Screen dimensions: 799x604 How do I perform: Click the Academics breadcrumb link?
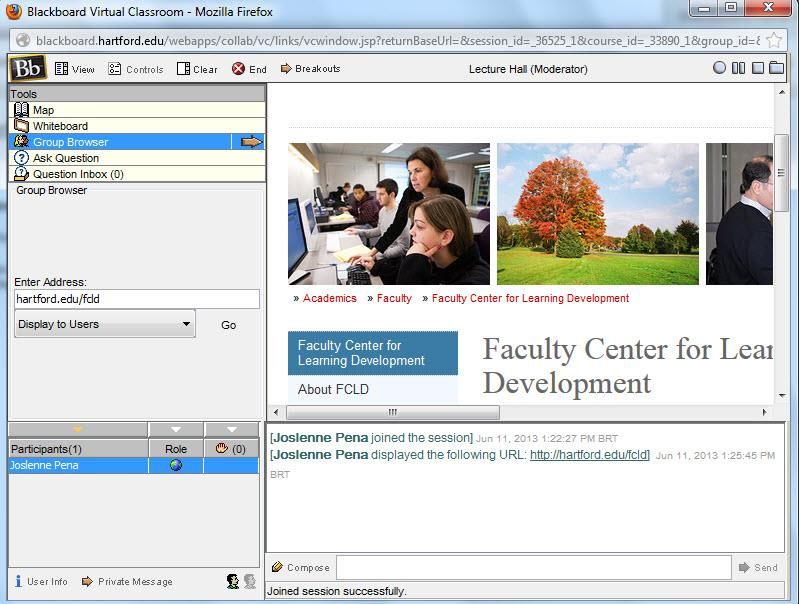pos(330,298)
